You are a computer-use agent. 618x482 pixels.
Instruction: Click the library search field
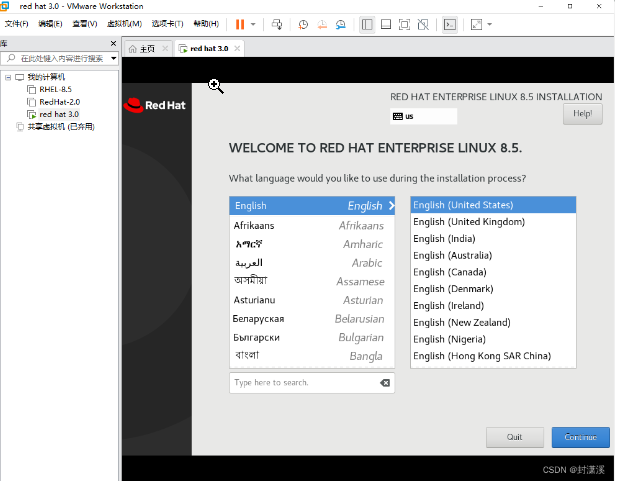click(x=58, y=58)
